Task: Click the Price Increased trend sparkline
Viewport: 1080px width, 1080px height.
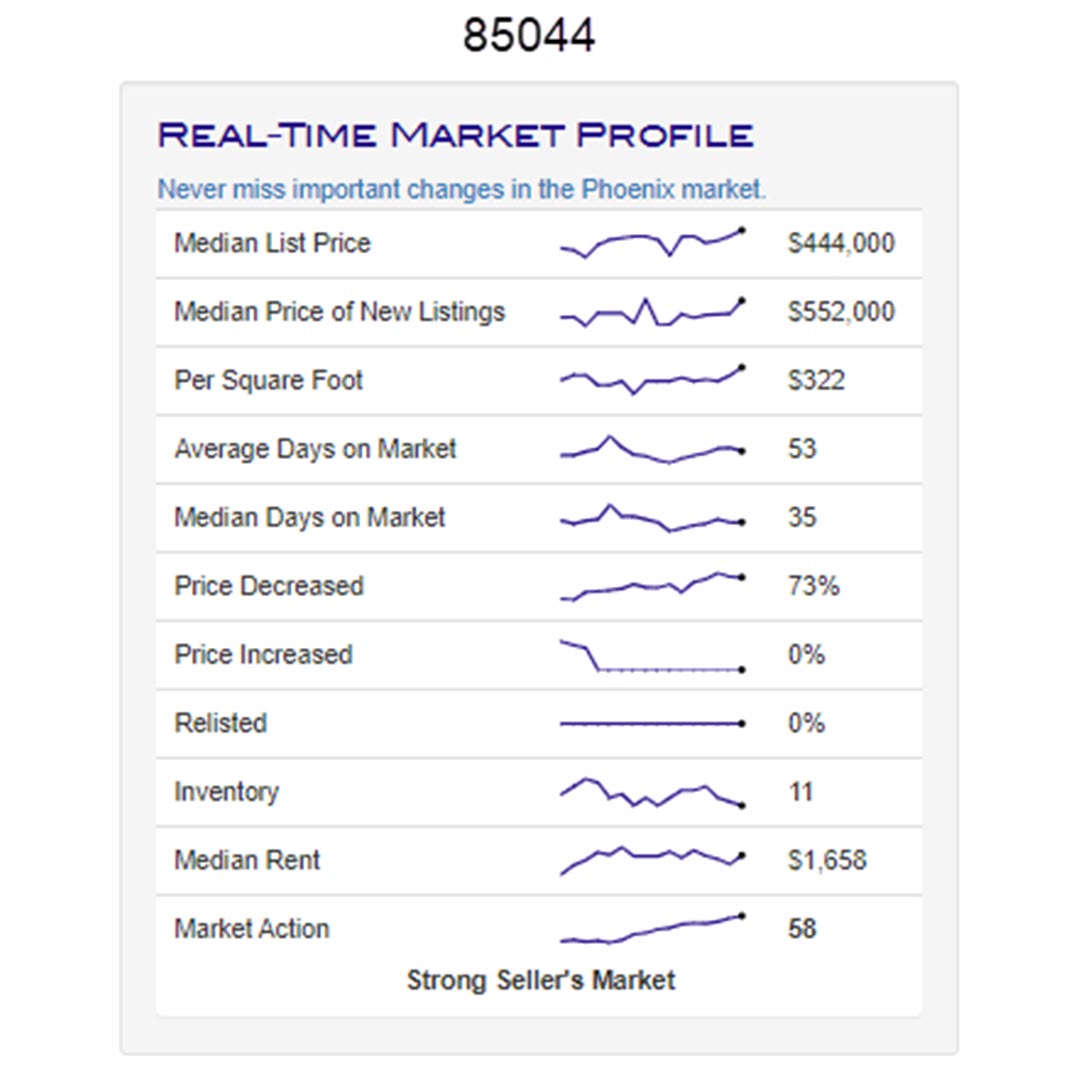Action: tap(652, 656)
